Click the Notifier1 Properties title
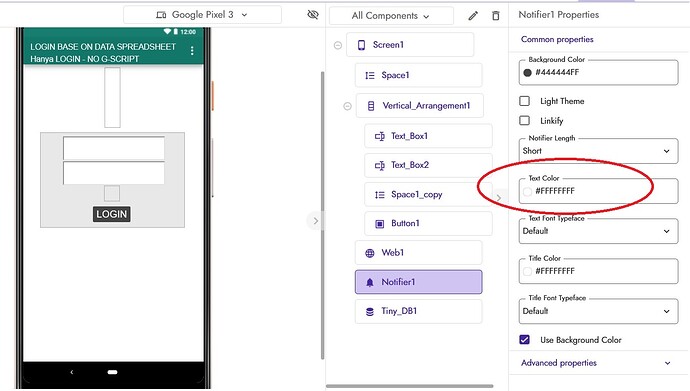 (x=558, y=15)
